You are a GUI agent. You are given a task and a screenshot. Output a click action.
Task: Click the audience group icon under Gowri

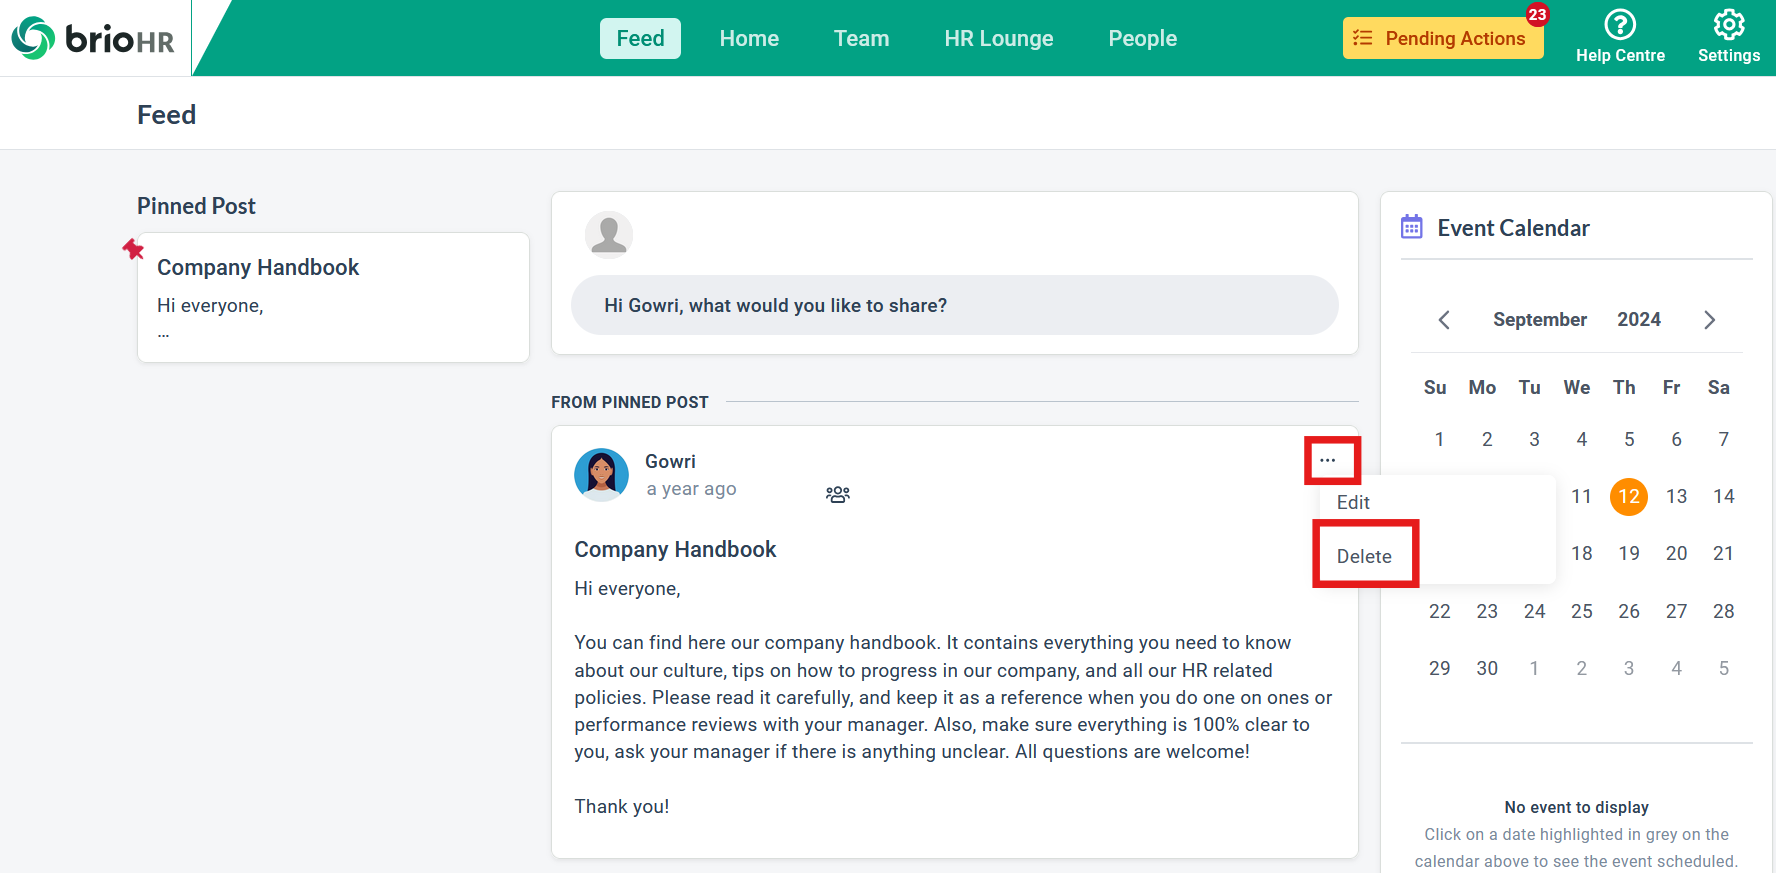tap(838, 494)
